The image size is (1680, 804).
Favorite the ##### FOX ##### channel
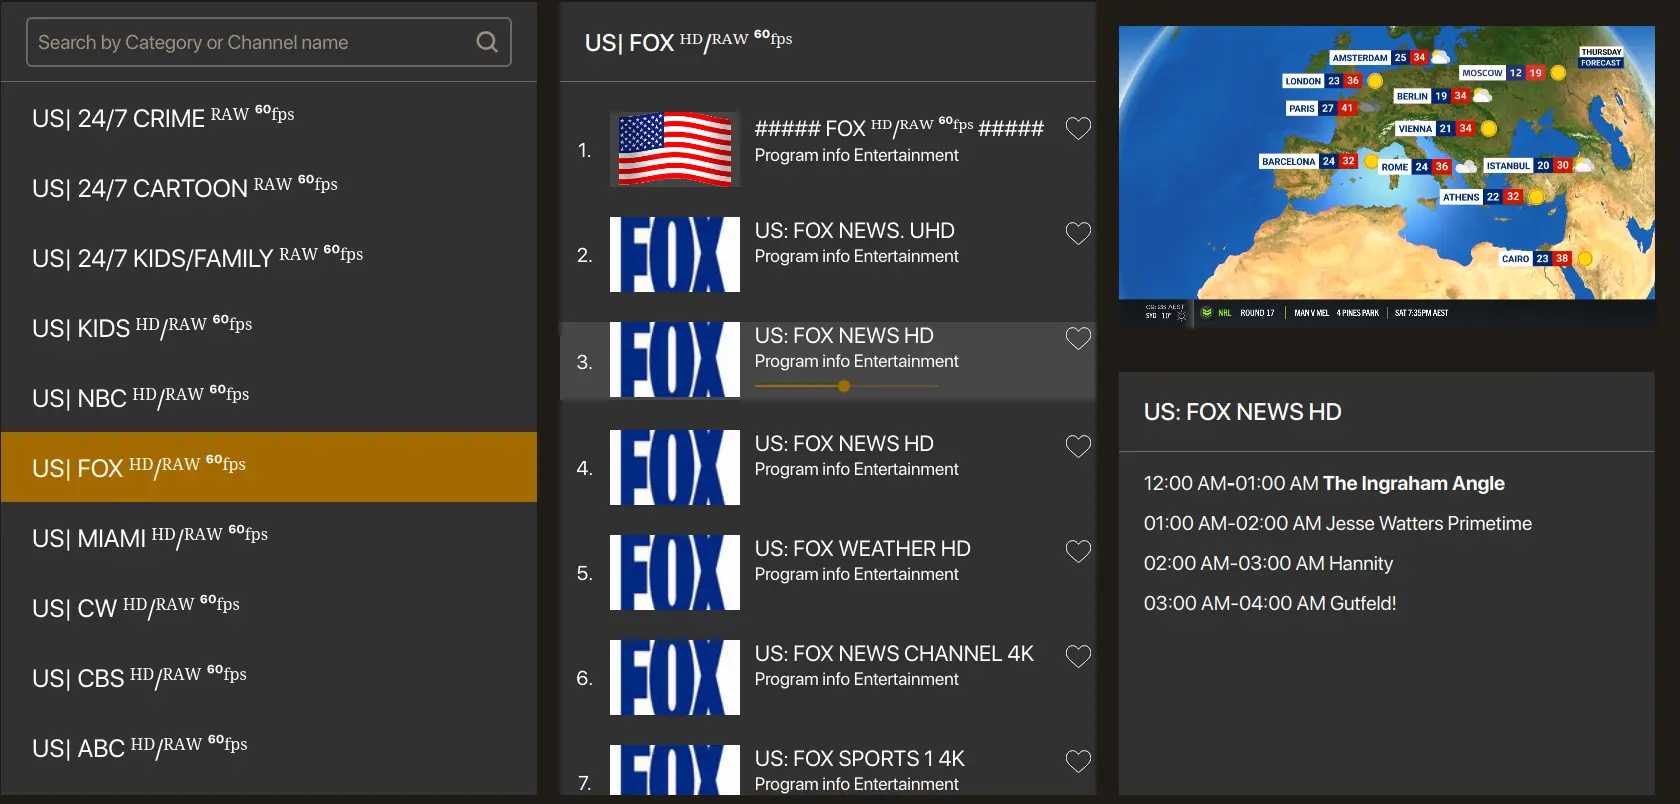tap(1078, 128)
